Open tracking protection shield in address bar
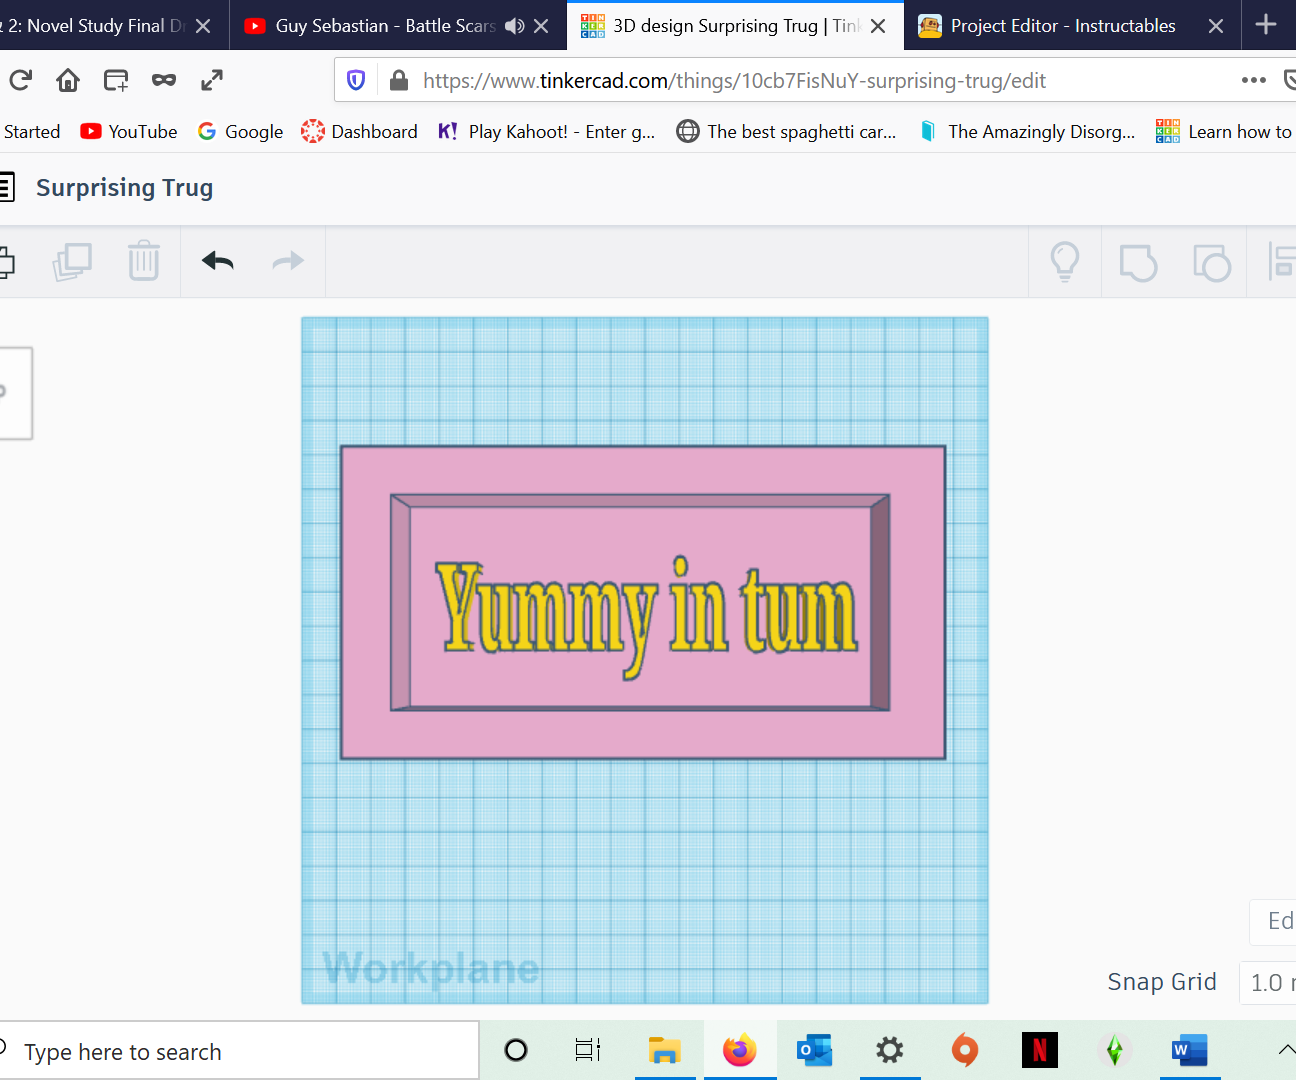This screenshot has height=1080, width=1296. pos(356,80)
